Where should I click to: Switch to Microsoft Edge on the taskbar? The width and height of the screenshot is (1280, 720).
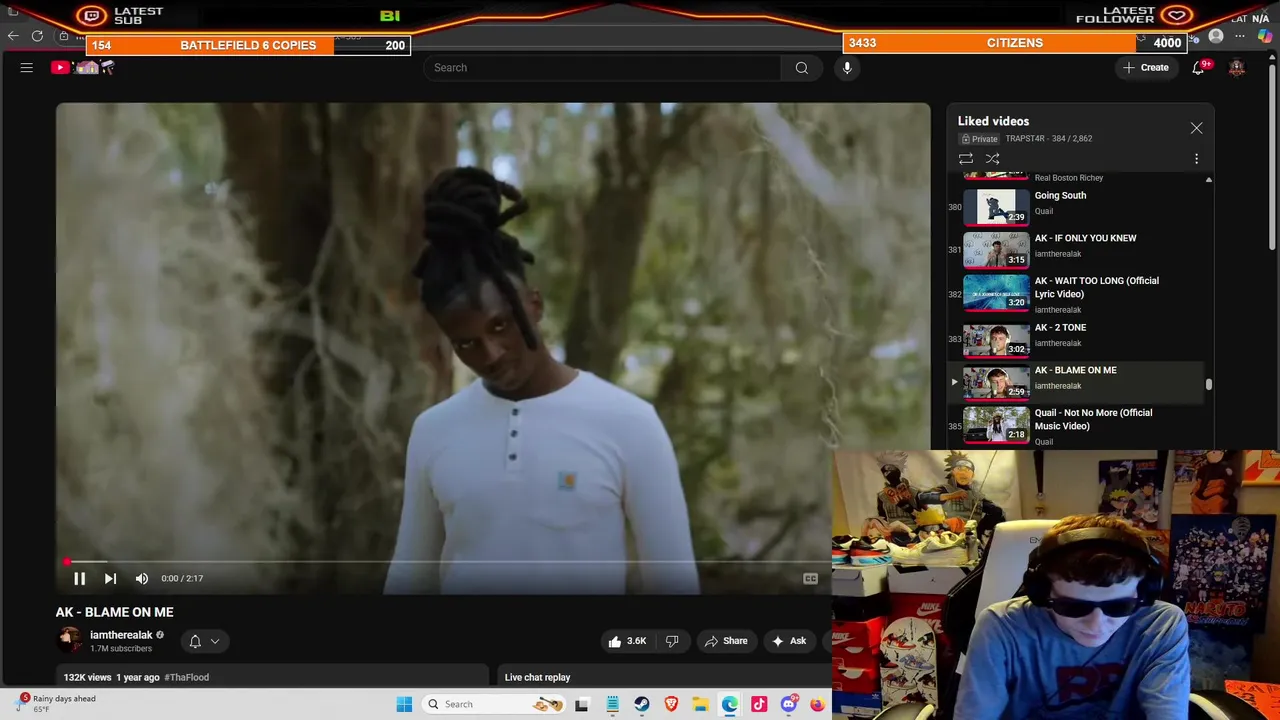(730, 704)
